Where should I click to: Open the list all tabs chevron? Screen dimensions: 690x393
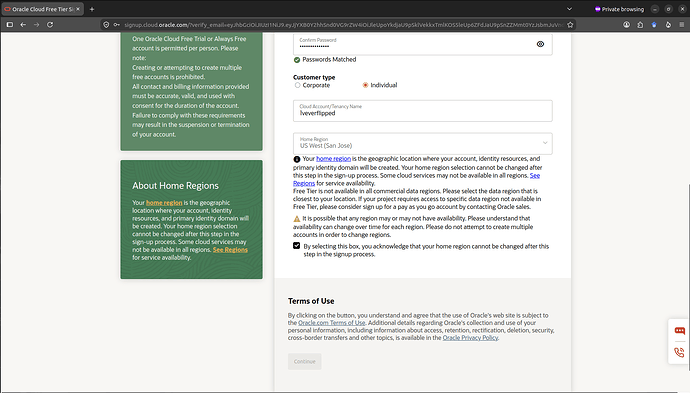tap(569, 9)
